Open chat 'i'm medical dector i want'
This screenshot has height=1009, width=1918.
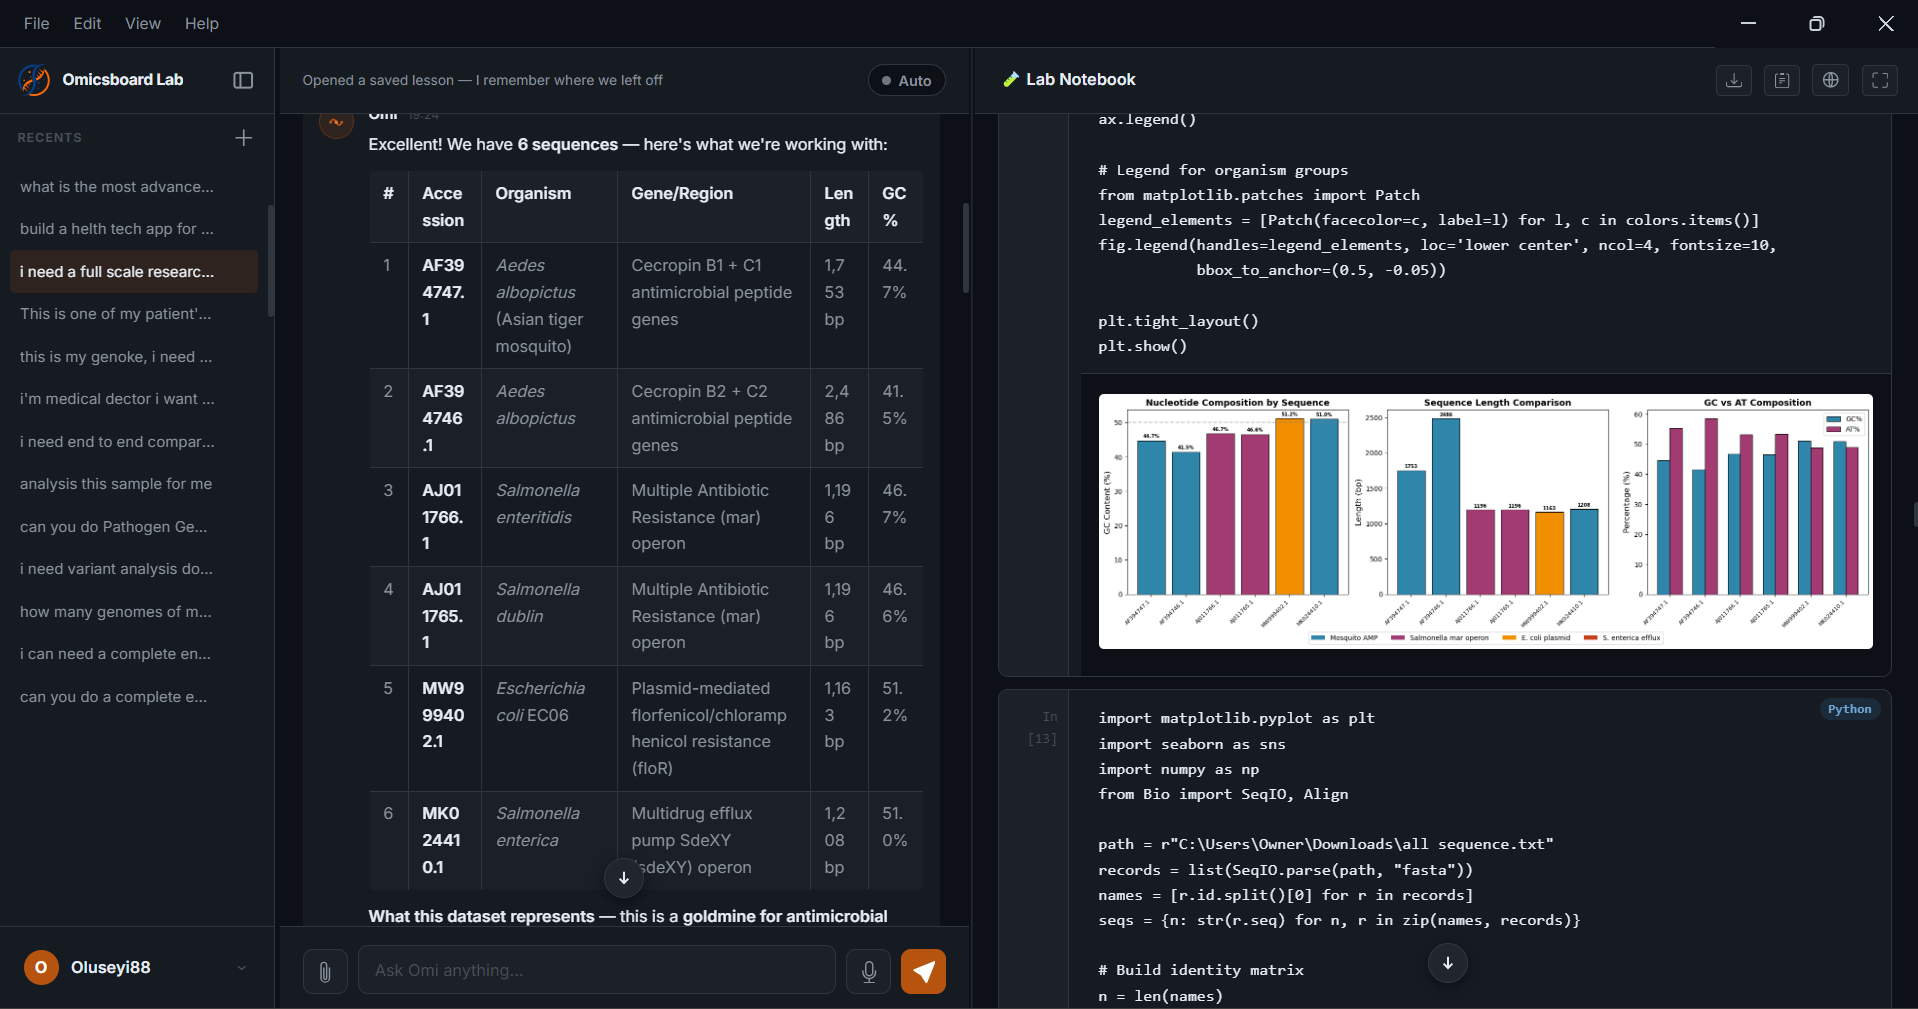[x=134, y=399]
